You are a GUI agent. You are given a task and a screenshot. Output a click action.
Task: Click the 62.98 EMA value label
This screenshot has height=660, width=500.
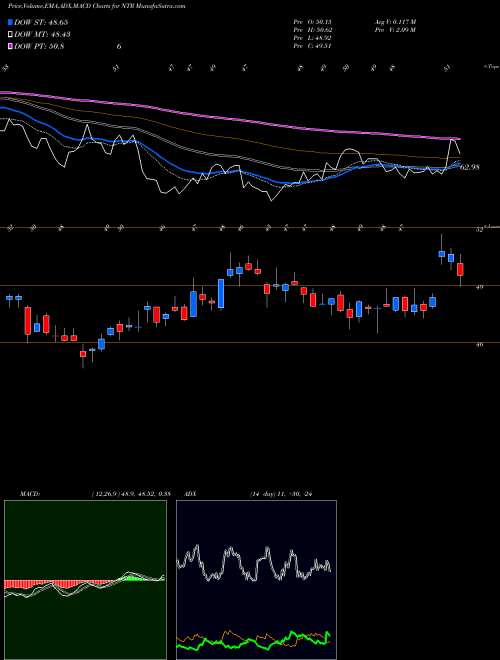coord(470,167)
